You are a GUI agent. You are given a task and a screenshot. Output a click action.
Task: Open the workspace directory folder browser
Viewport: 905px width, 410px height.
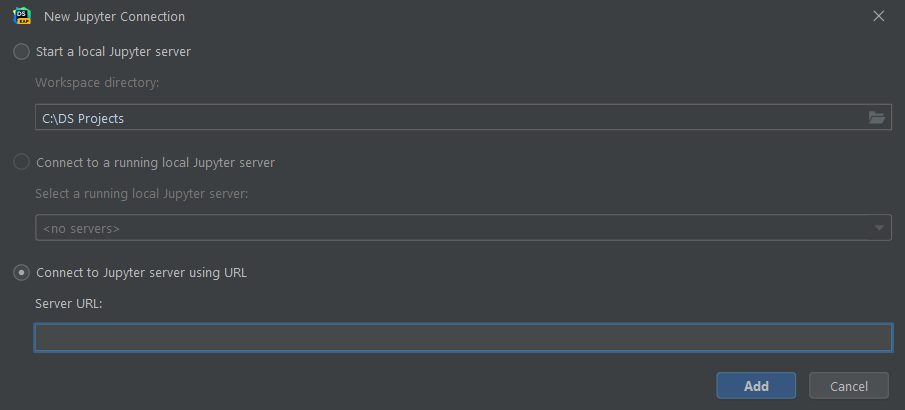point(877,118)
